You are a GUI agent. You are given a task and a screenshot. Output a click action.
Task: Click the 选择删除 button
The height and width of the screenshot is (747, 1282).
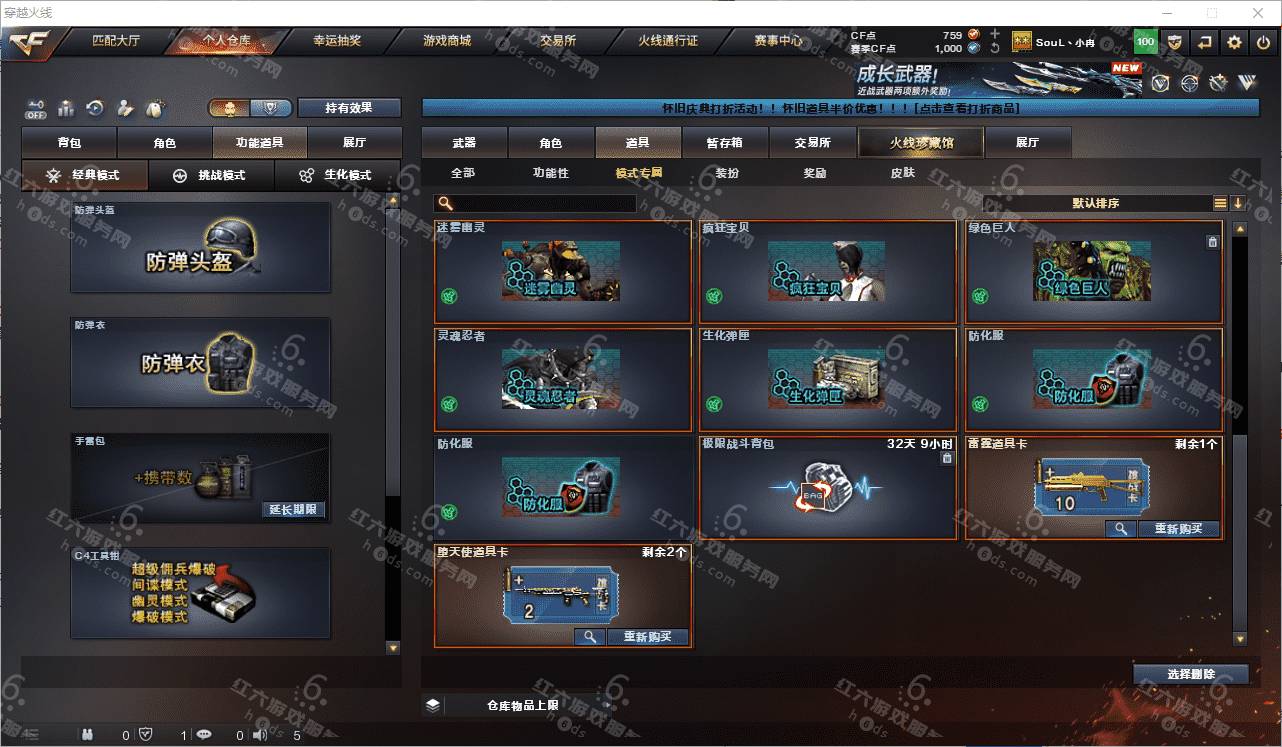click(1191, 674)
